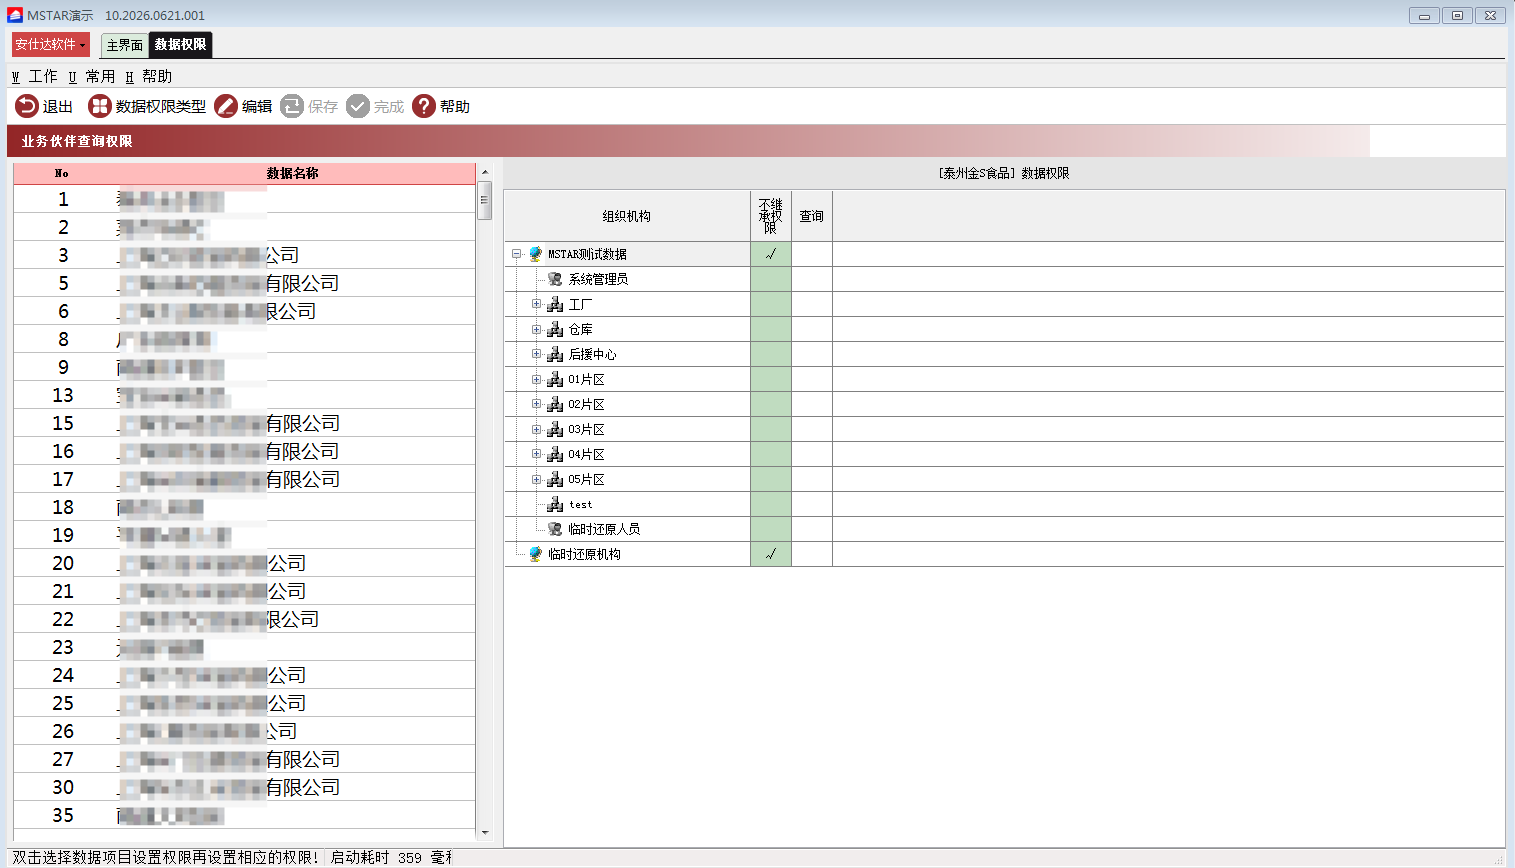The image size is (1515, 868).
Task: Click the 不继承权限 column header
Action: (771, 216)
